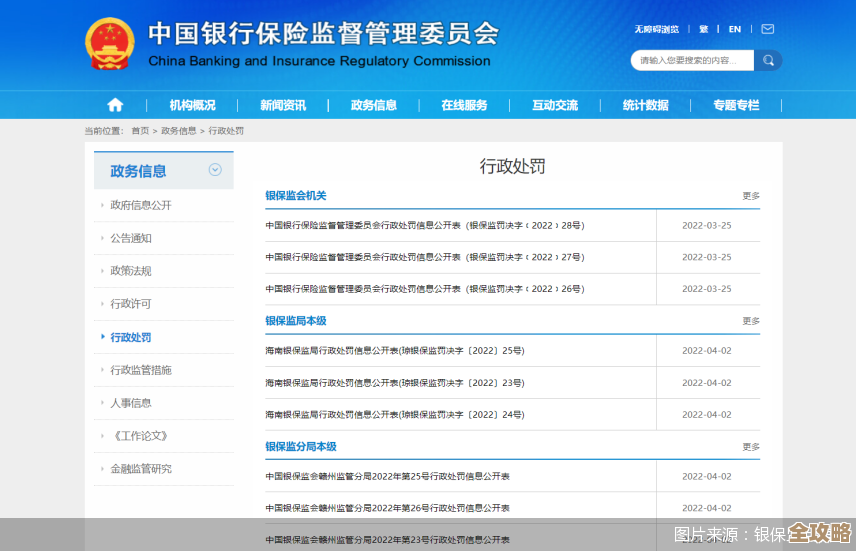Open 赣州监管分局 第26号 notice
The height and width of the screenshot is (551, 856).
pos(388,508)
